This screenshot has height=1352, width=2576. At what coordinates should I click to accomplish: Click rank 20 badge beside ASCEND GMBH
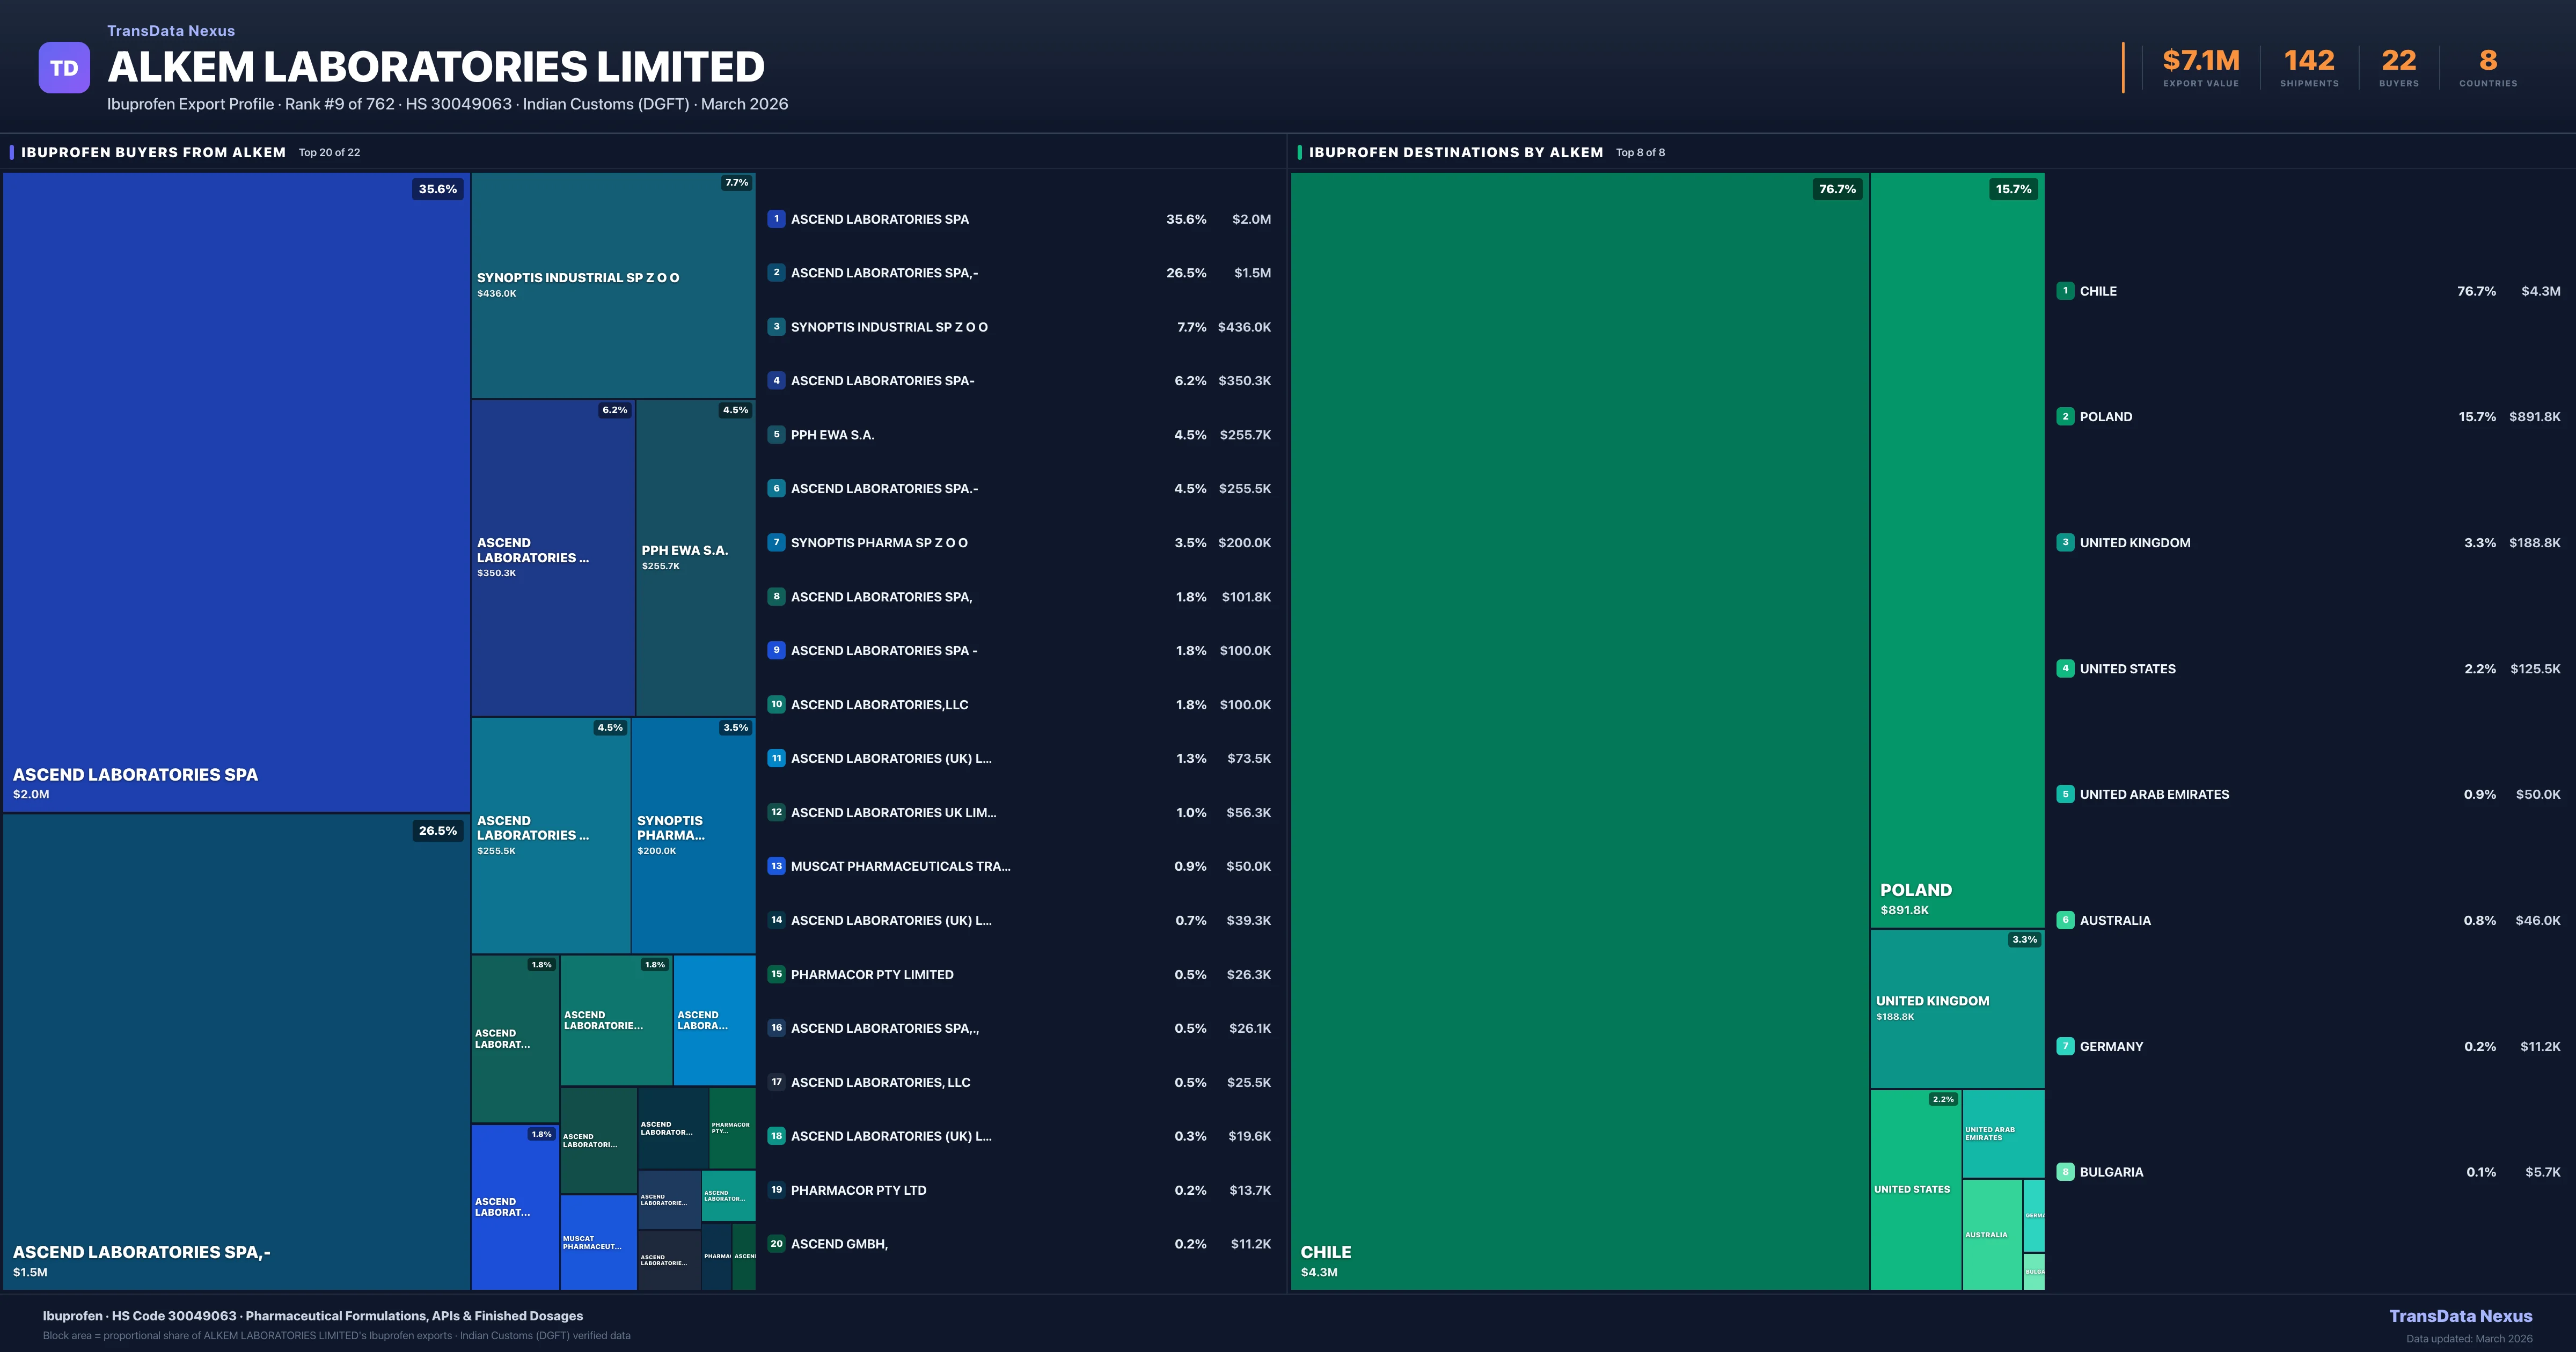pos(776,1244)
